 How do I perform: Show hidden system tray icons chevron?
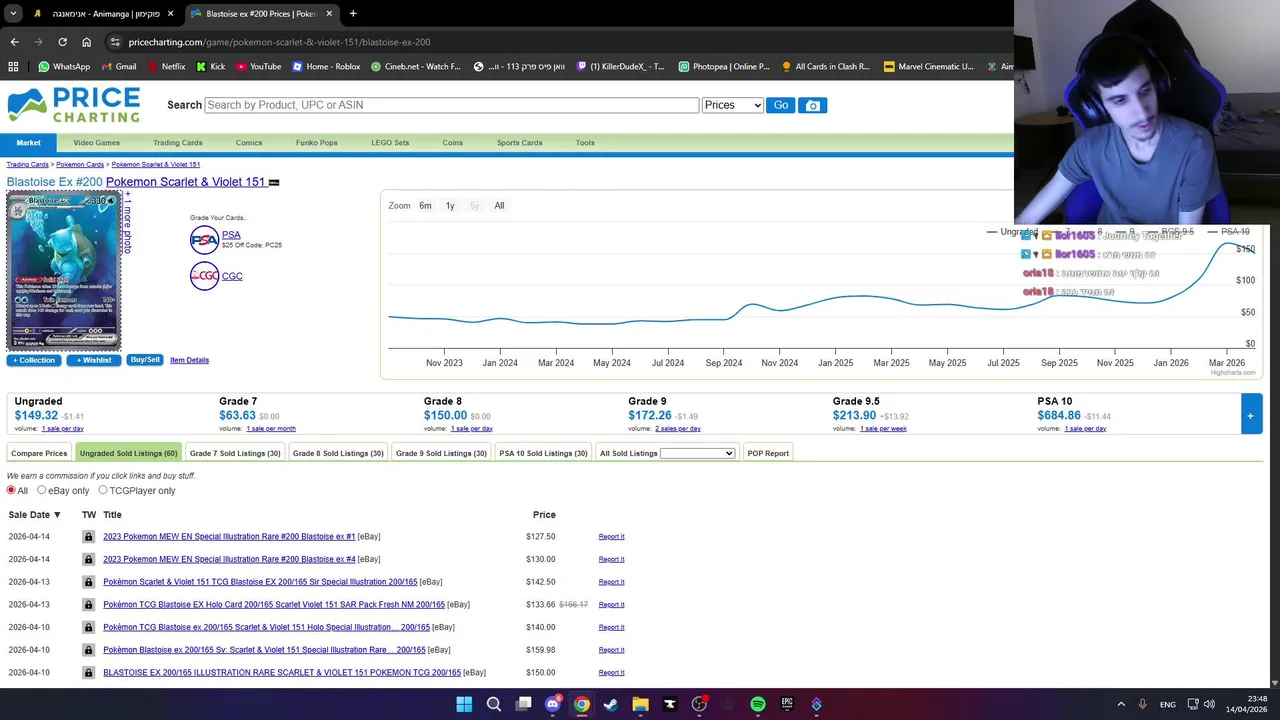pyautogui.click(x=1120, y=704)
